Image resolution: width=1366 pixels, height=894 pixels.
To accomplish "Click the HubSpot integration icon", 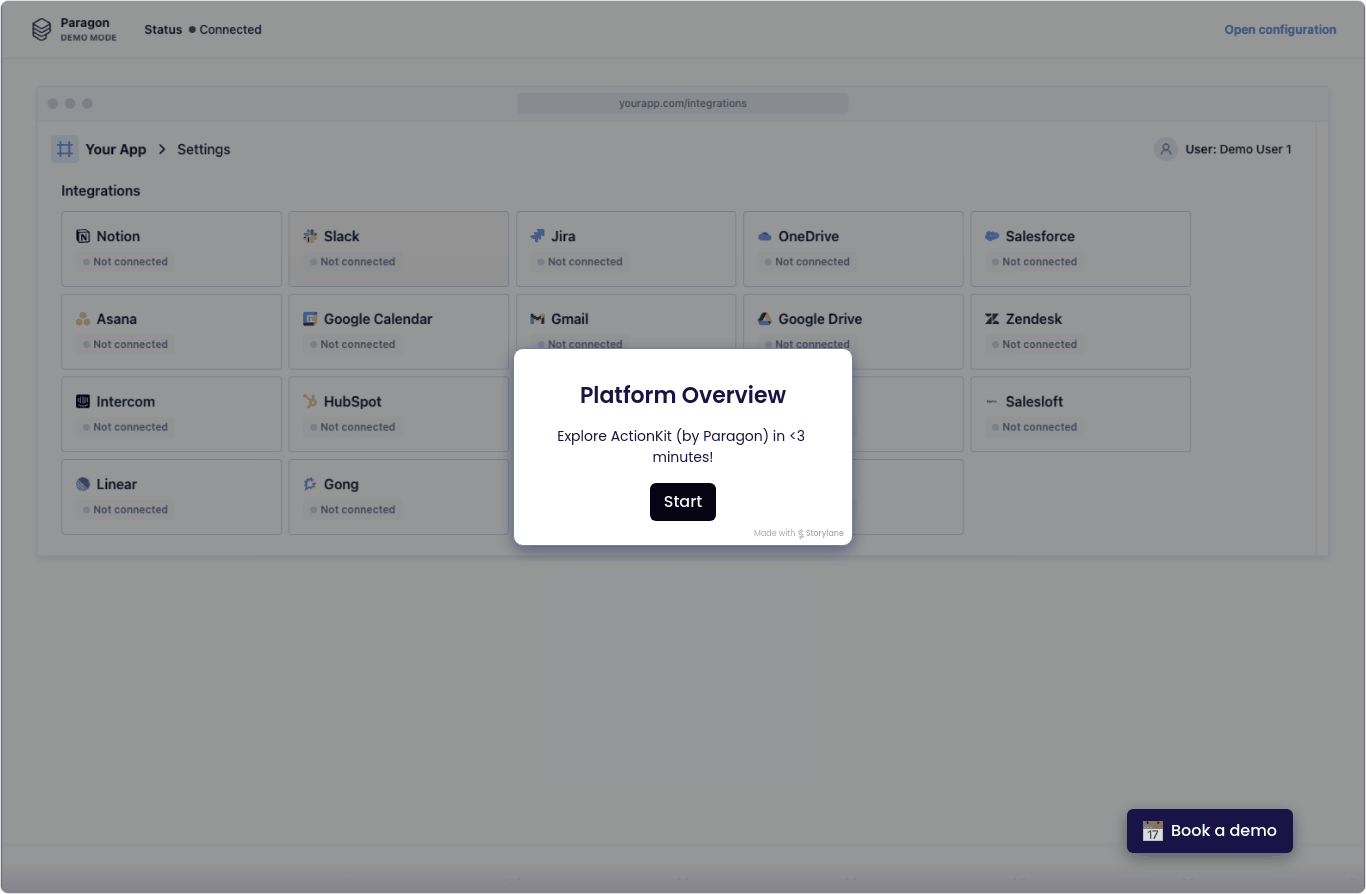I will click(x=310, y=402).
